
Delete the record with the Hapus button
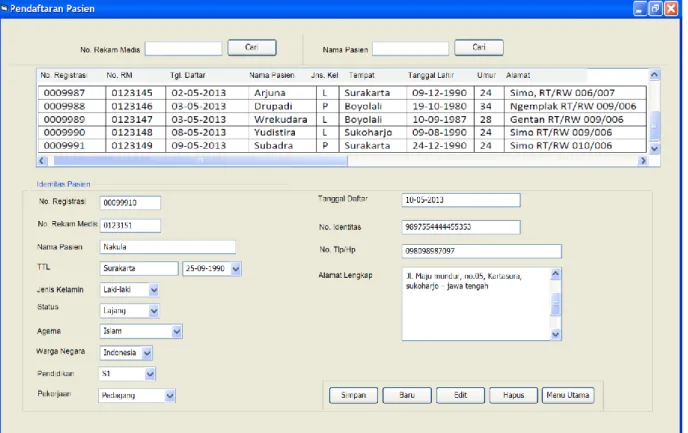click(513, 395)
